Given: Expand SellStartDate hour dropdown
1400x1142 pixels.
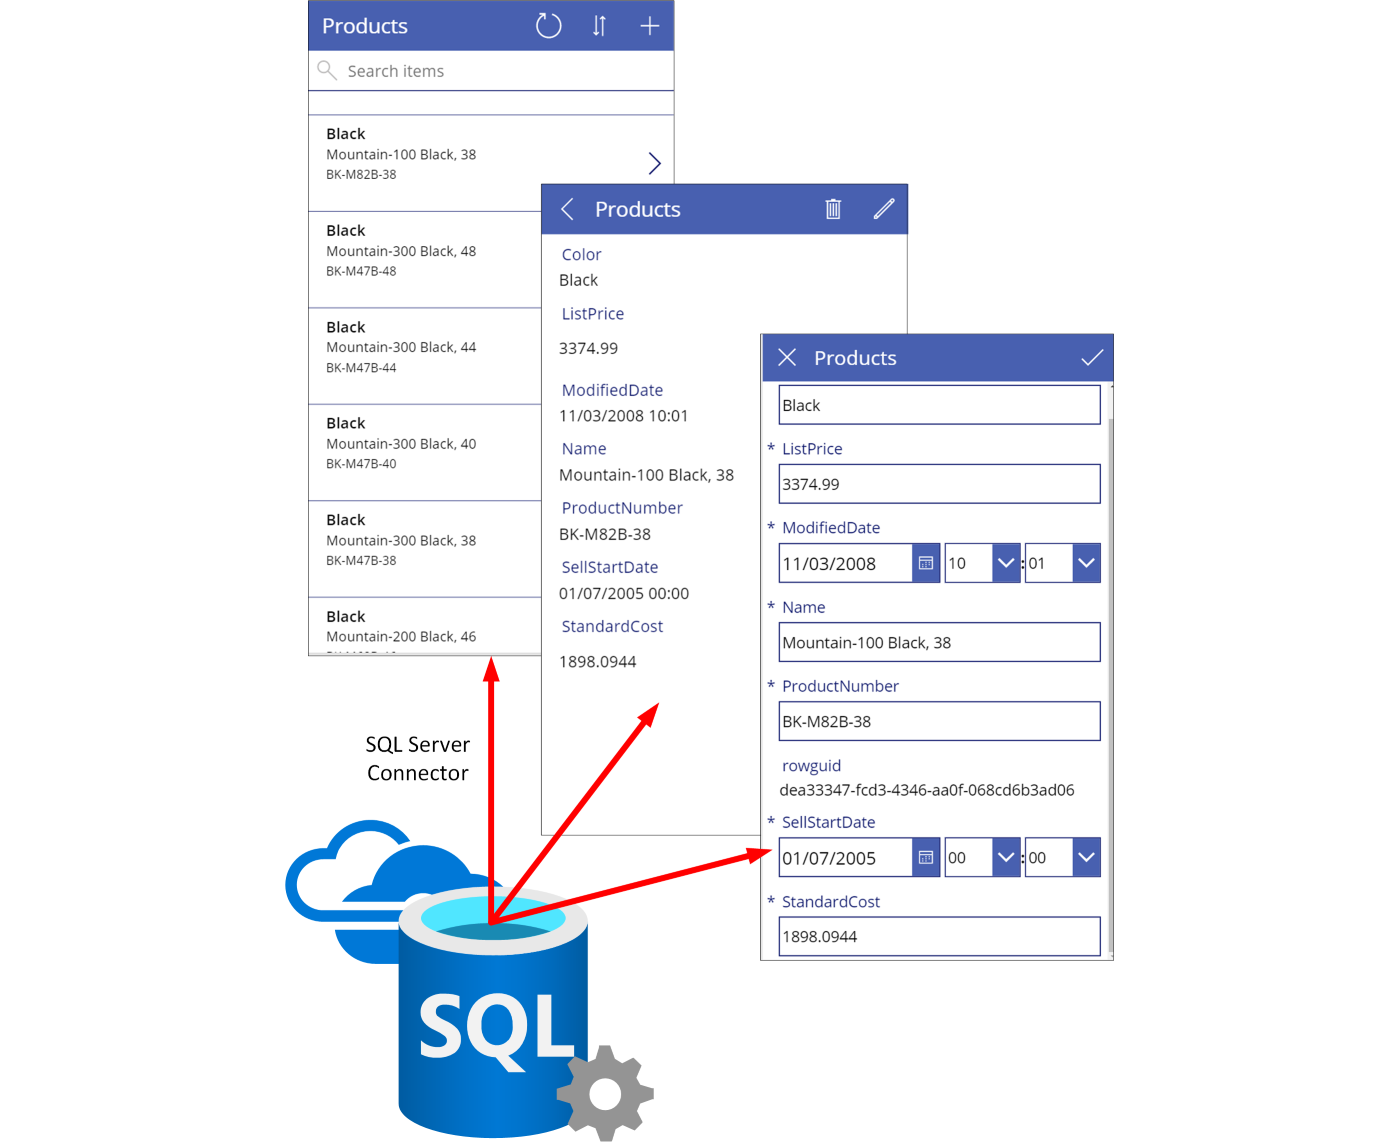Looking at the screenshot, I should [1006, 857].
